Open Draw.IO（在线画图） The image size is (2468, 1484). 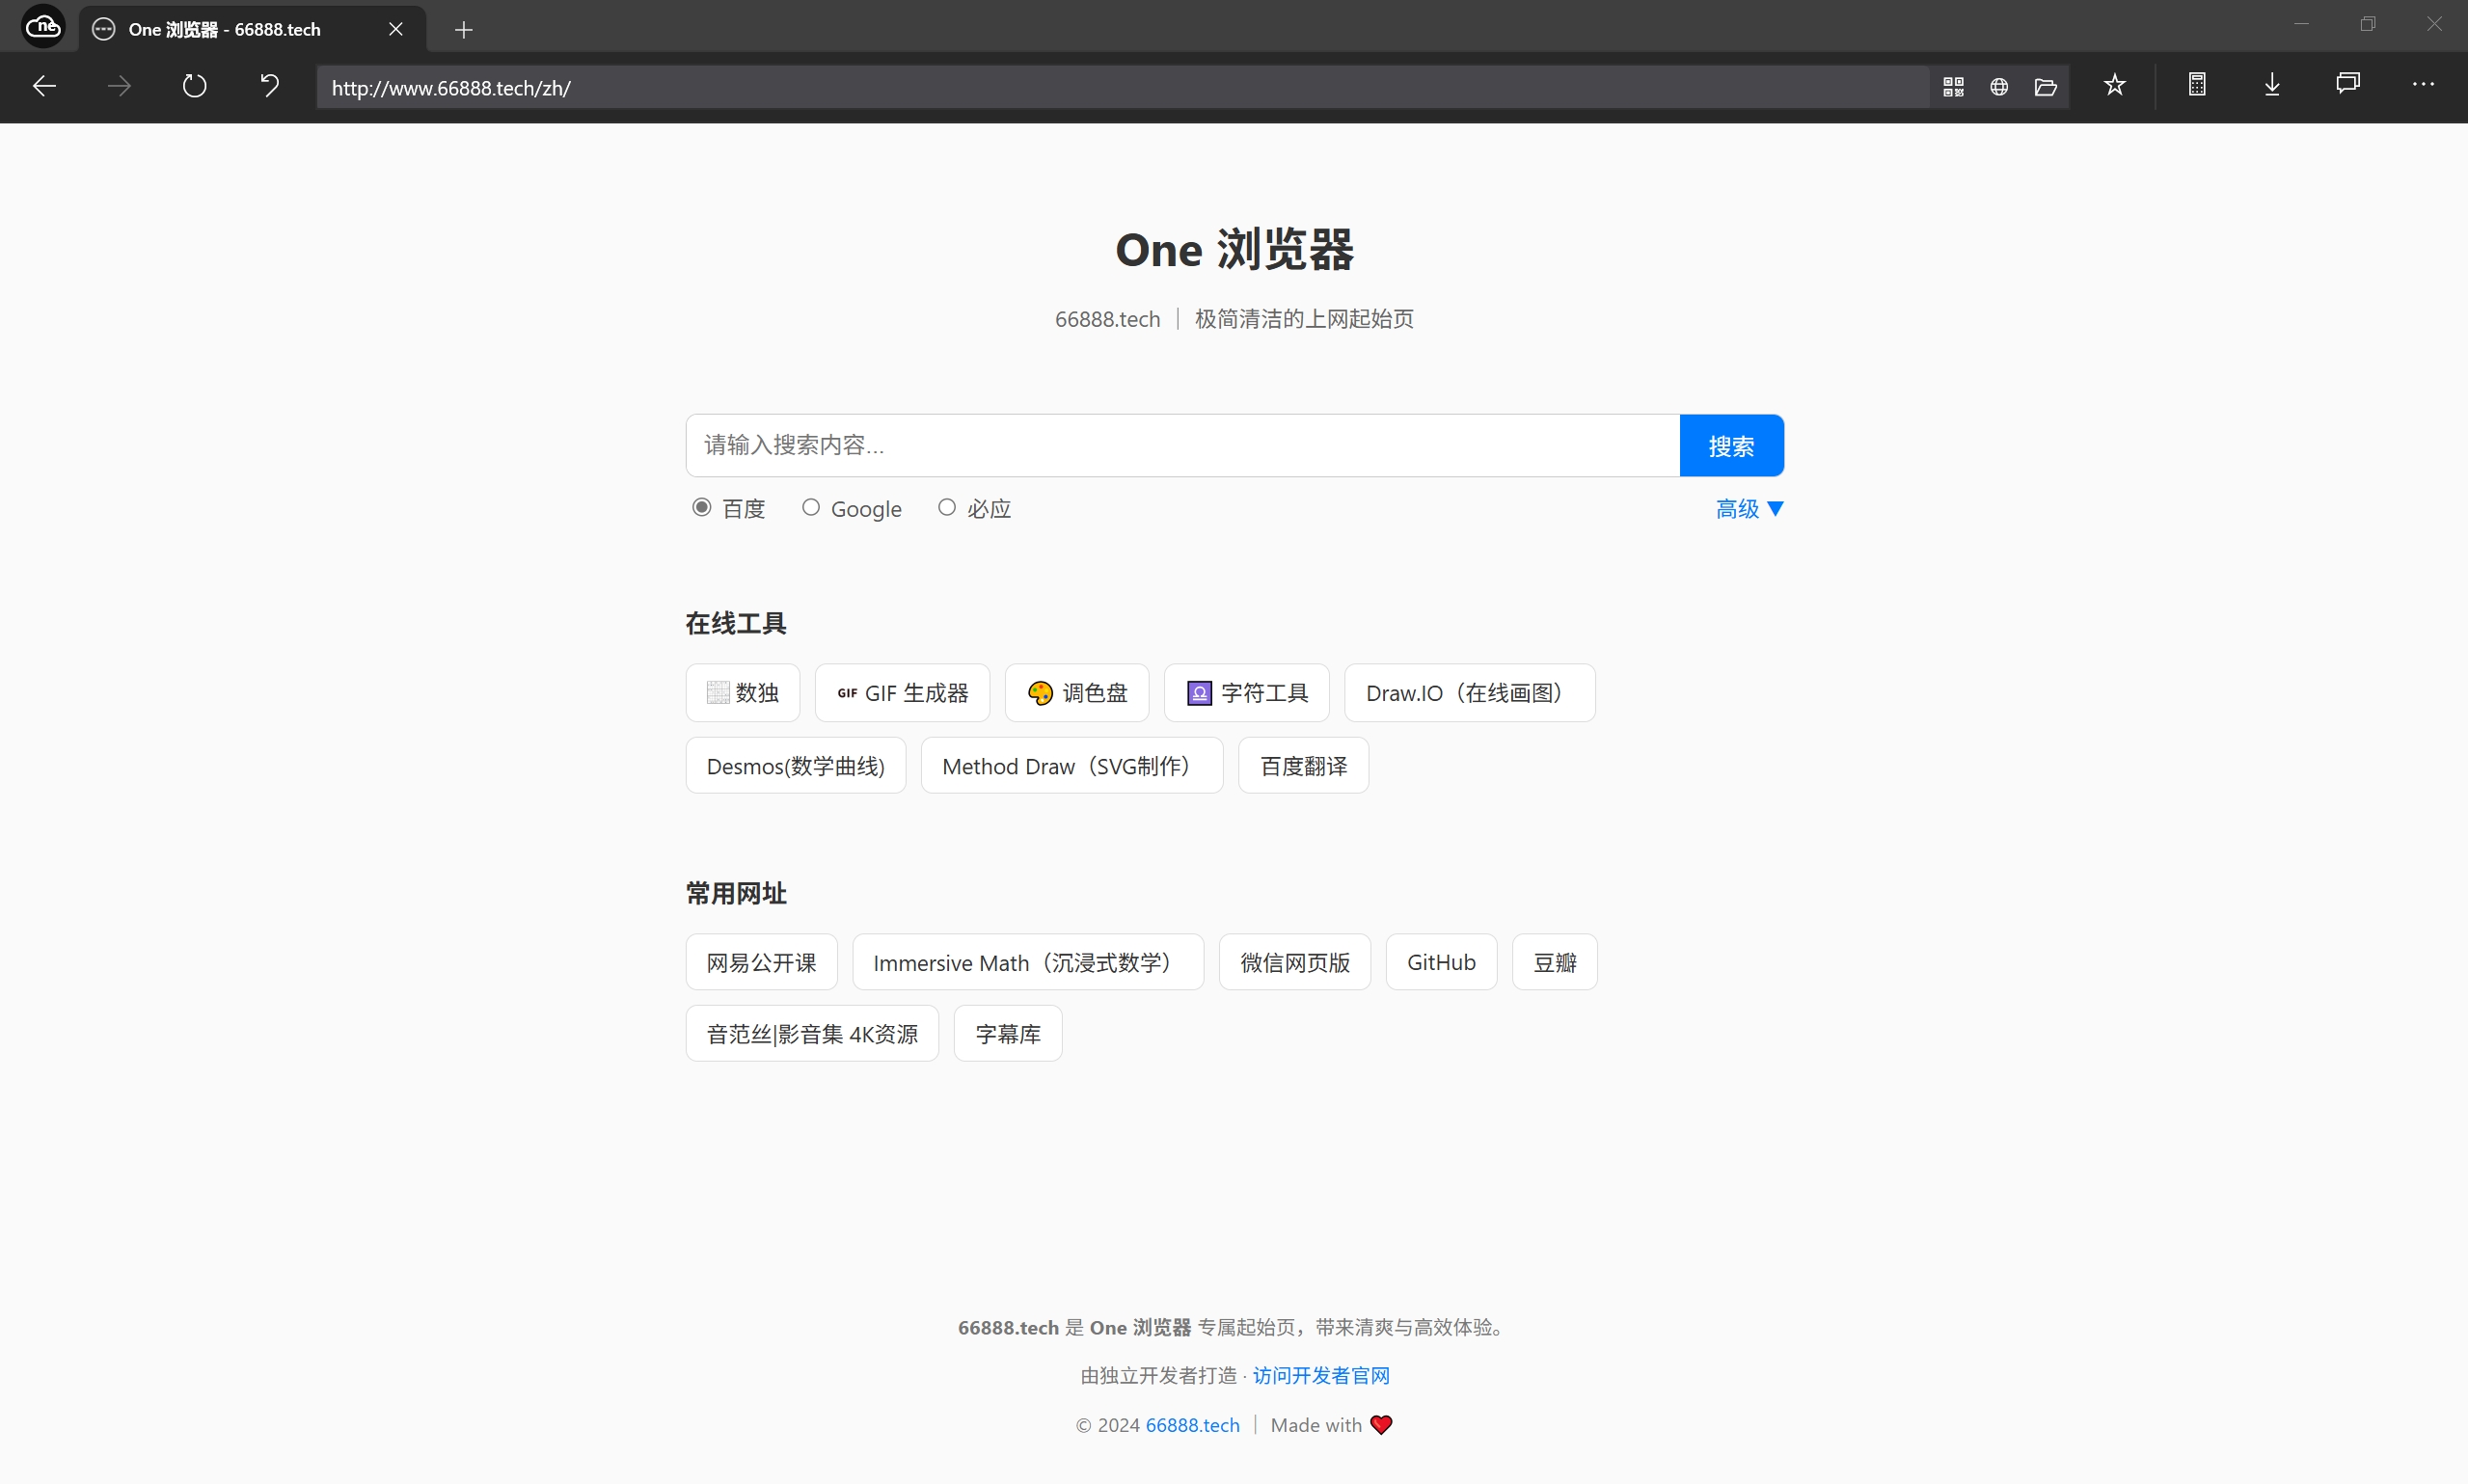(x=1470, y=693)
